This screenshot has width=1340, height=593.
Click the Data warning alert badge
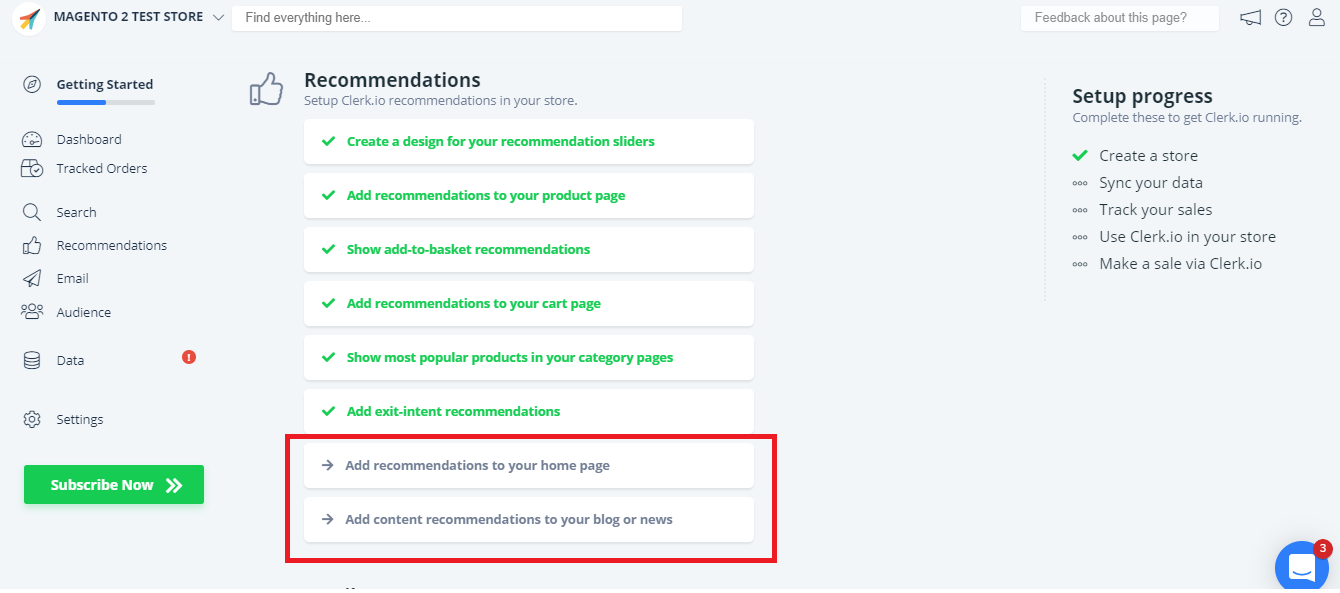(189, 357)
